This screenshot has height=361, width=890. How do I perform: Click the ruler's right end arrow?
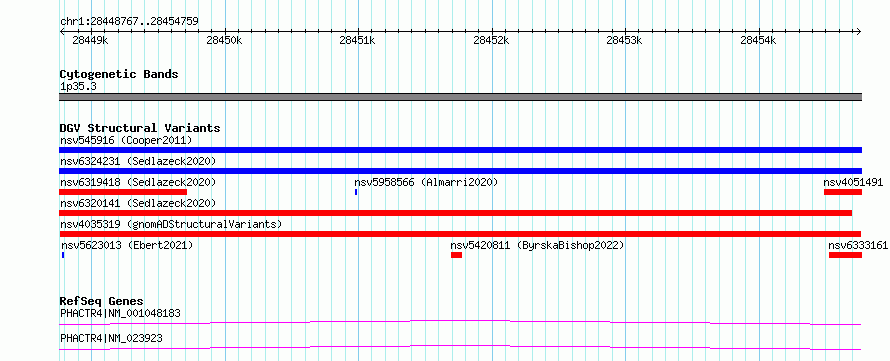(859, 31)
